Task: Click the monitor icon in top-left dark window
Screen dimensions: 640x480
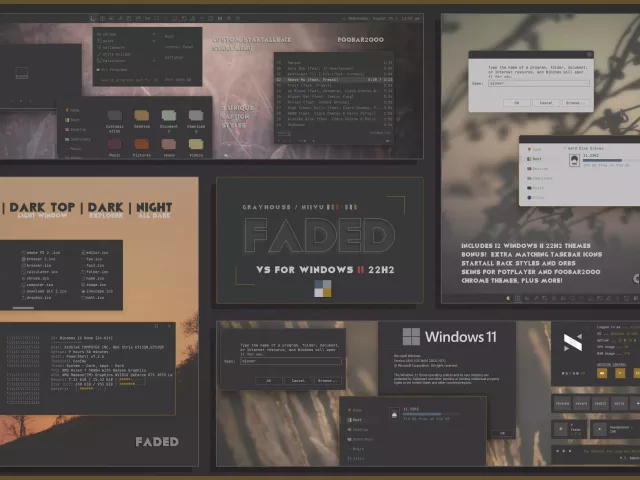Action: click(x=22, y=73)
